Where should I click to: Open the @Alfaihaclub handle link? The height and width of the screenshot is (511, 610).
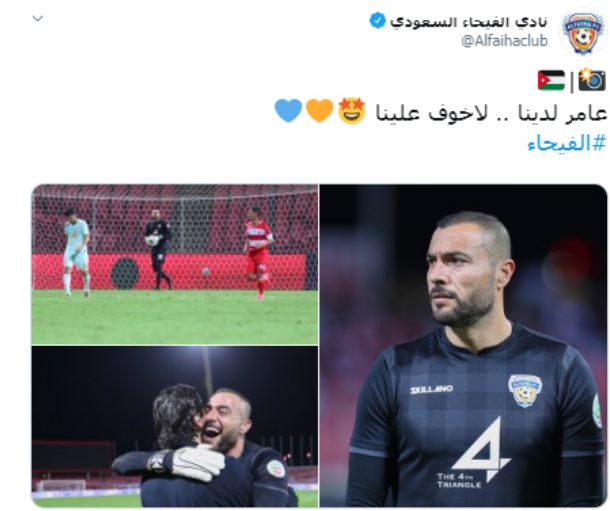click(505, 40)
